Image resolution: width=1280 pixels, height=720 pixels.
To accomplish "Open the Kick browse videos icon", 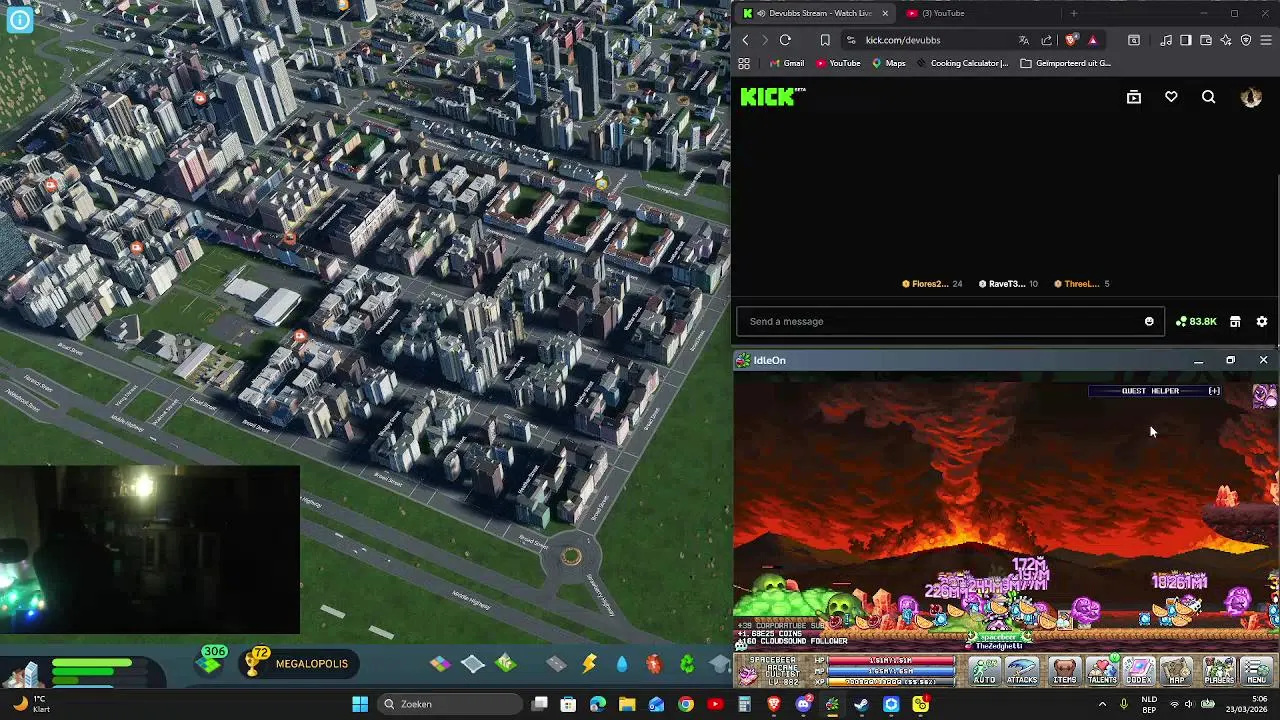I will [1133, 97].
